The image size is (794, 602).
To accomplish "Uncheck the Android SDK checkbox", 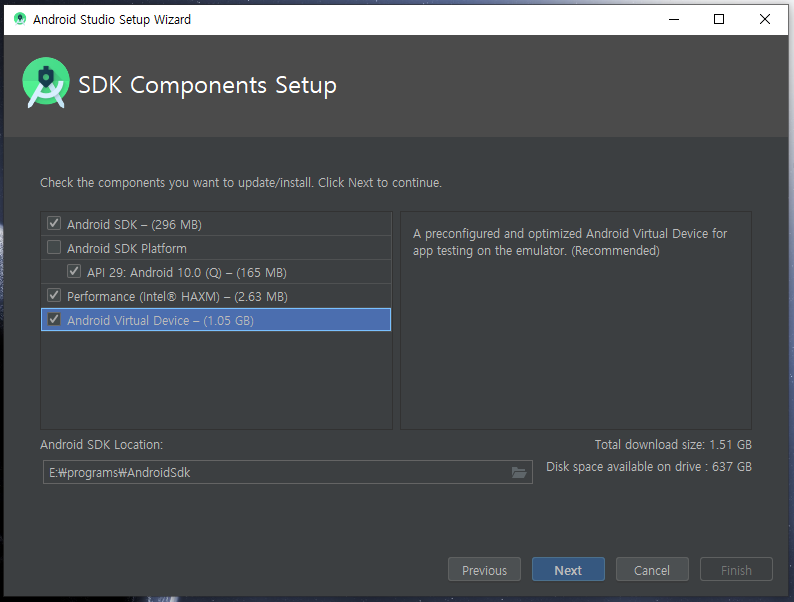I will point(54,223).
